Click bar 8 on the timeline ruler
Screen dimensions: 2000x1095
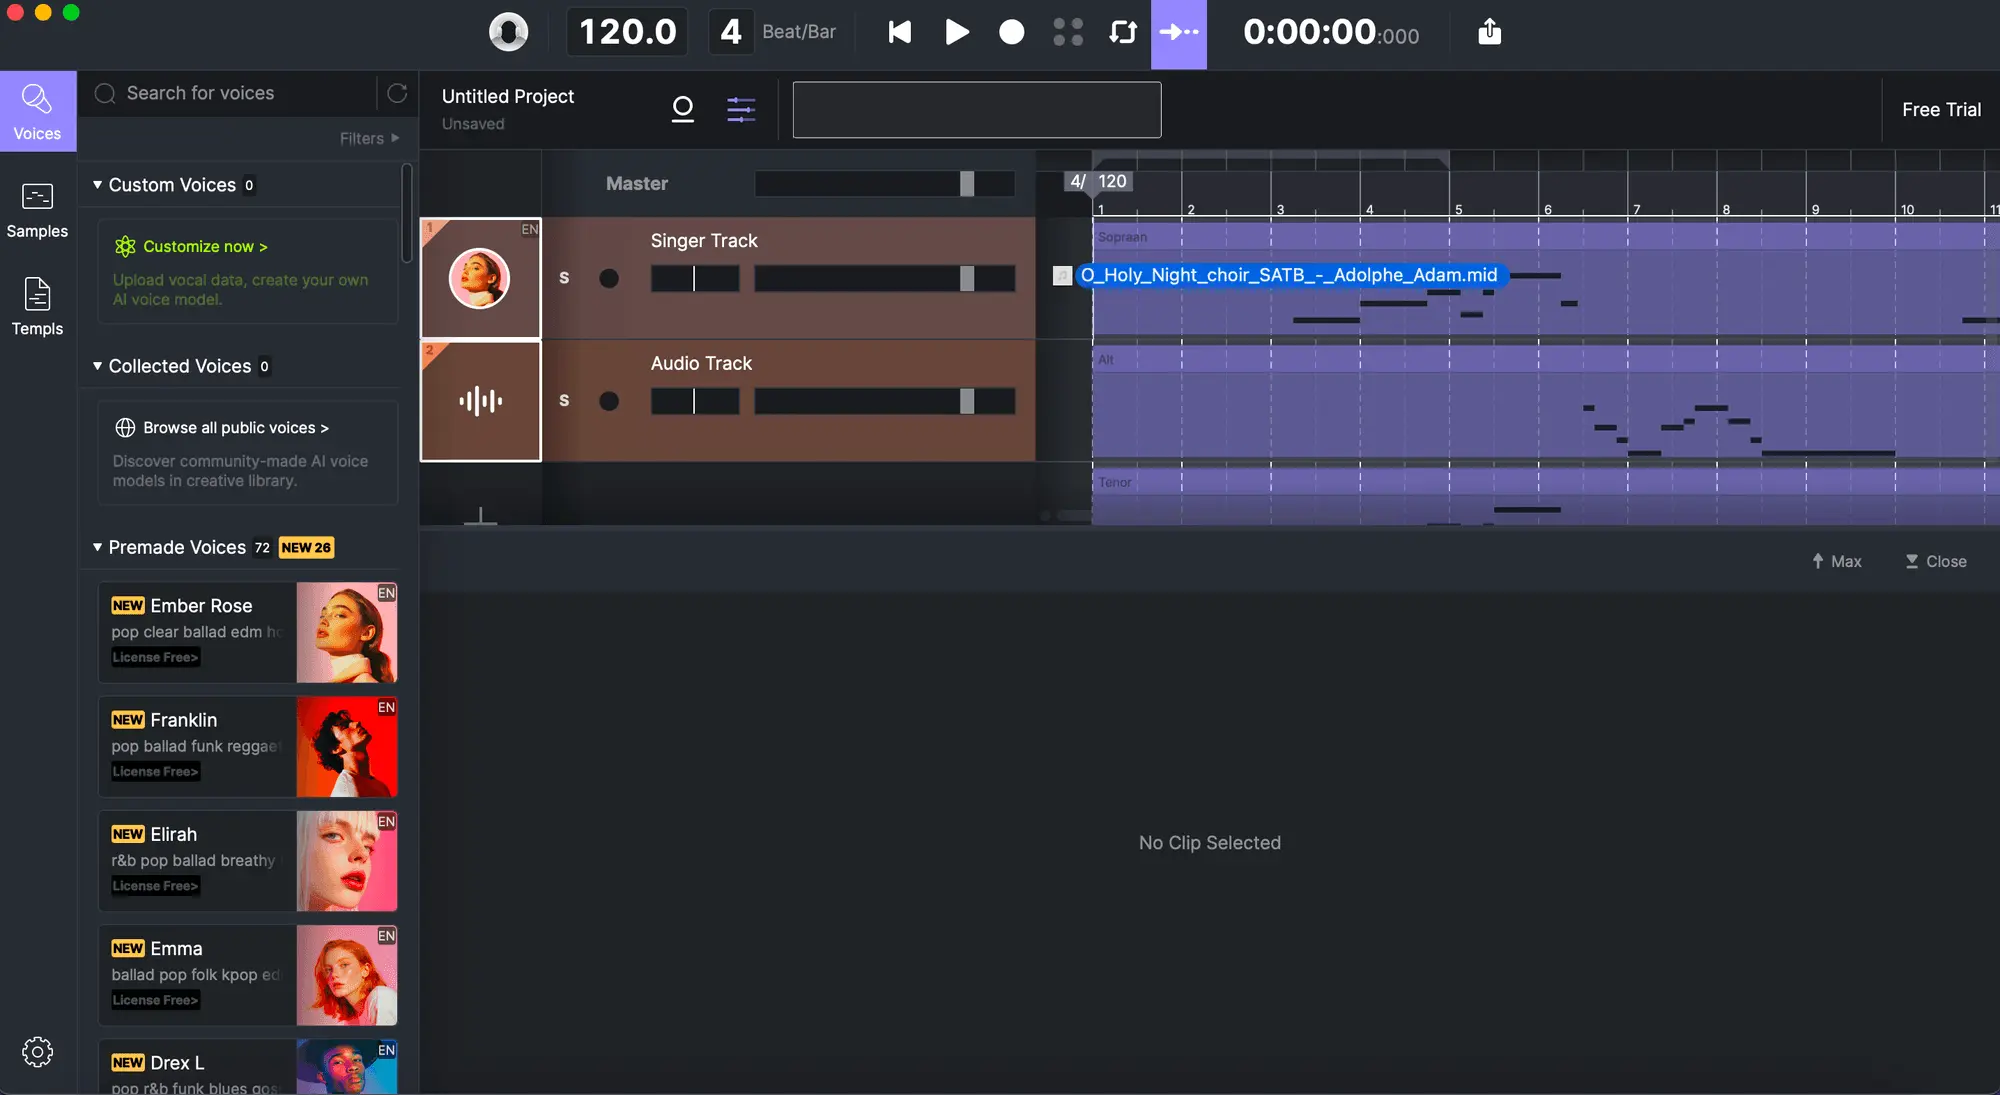coord(1726,210)
